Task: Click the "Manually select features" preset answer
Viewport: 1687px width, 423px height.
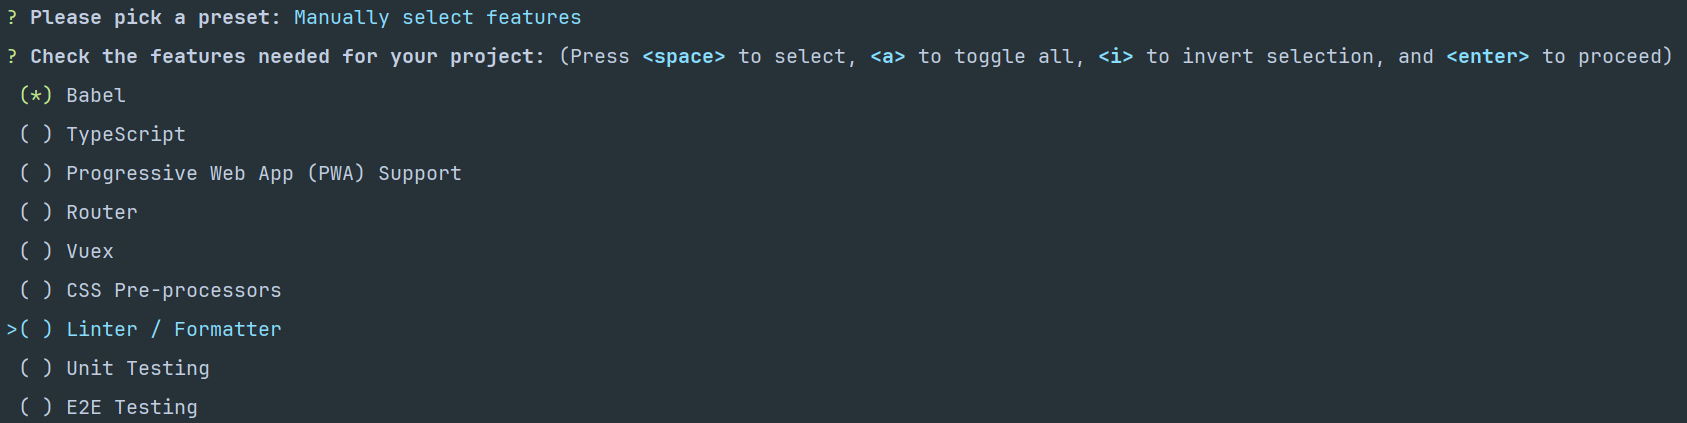Action: tap(437, 18)
